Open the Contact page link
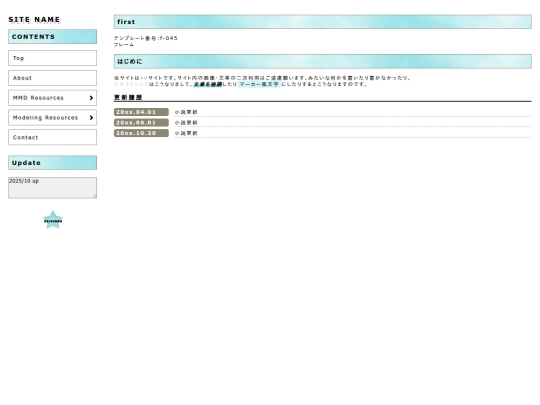 pos(52,137)
